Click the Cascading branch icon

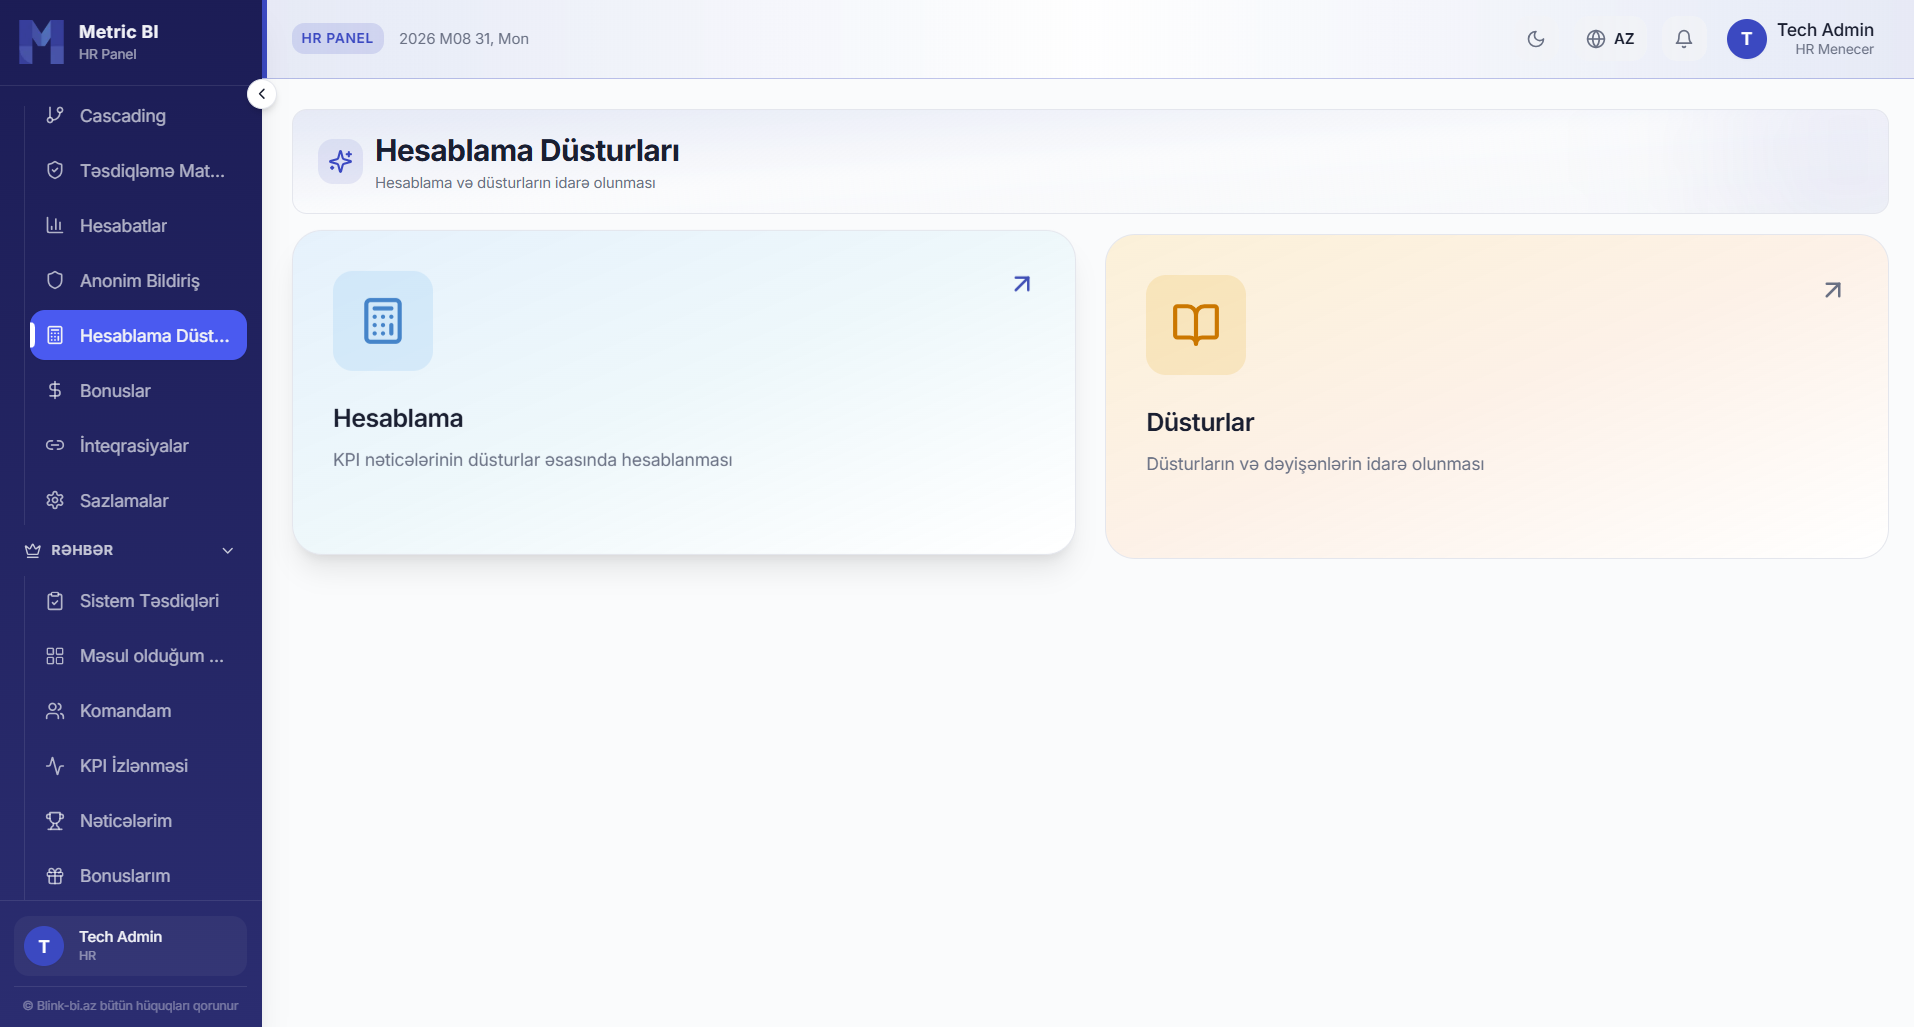(x=55, y=116)
